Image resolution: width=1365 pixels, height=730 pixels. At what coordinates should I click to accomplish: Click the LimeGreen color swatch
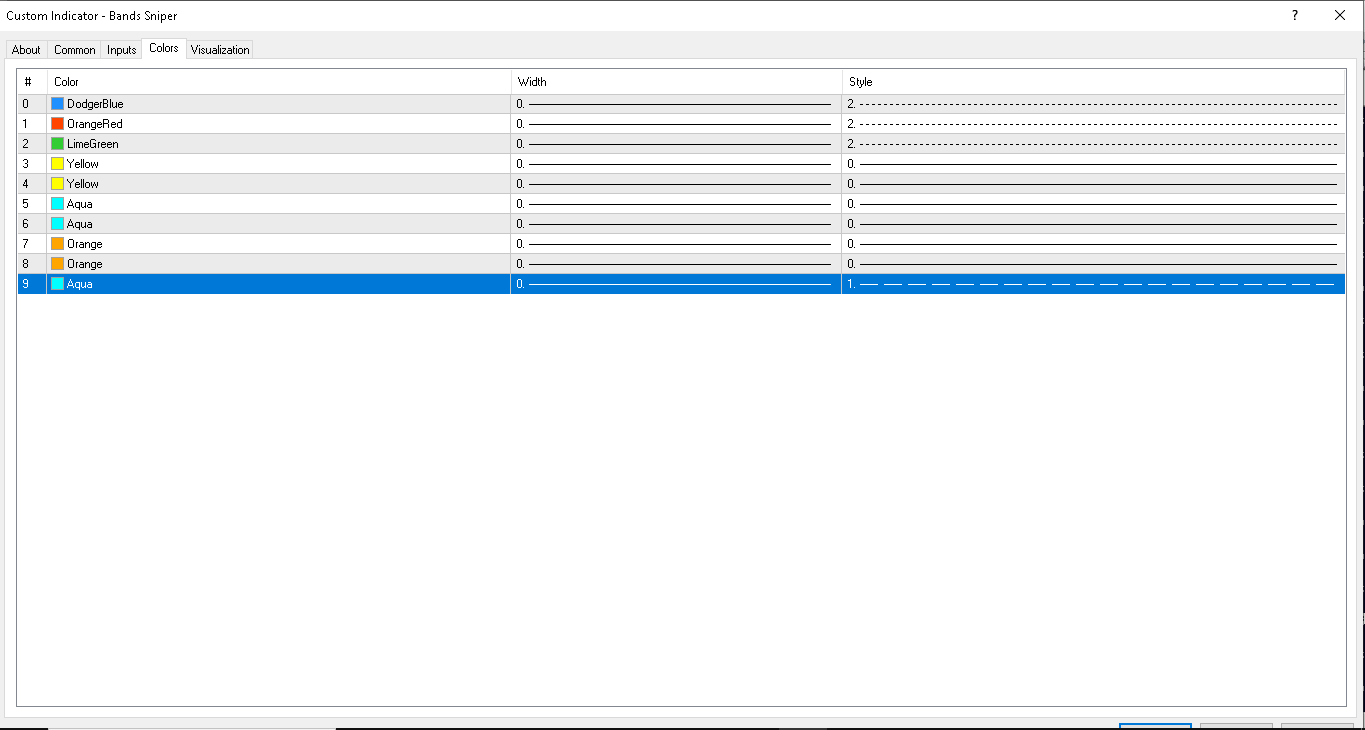point(58,144)
